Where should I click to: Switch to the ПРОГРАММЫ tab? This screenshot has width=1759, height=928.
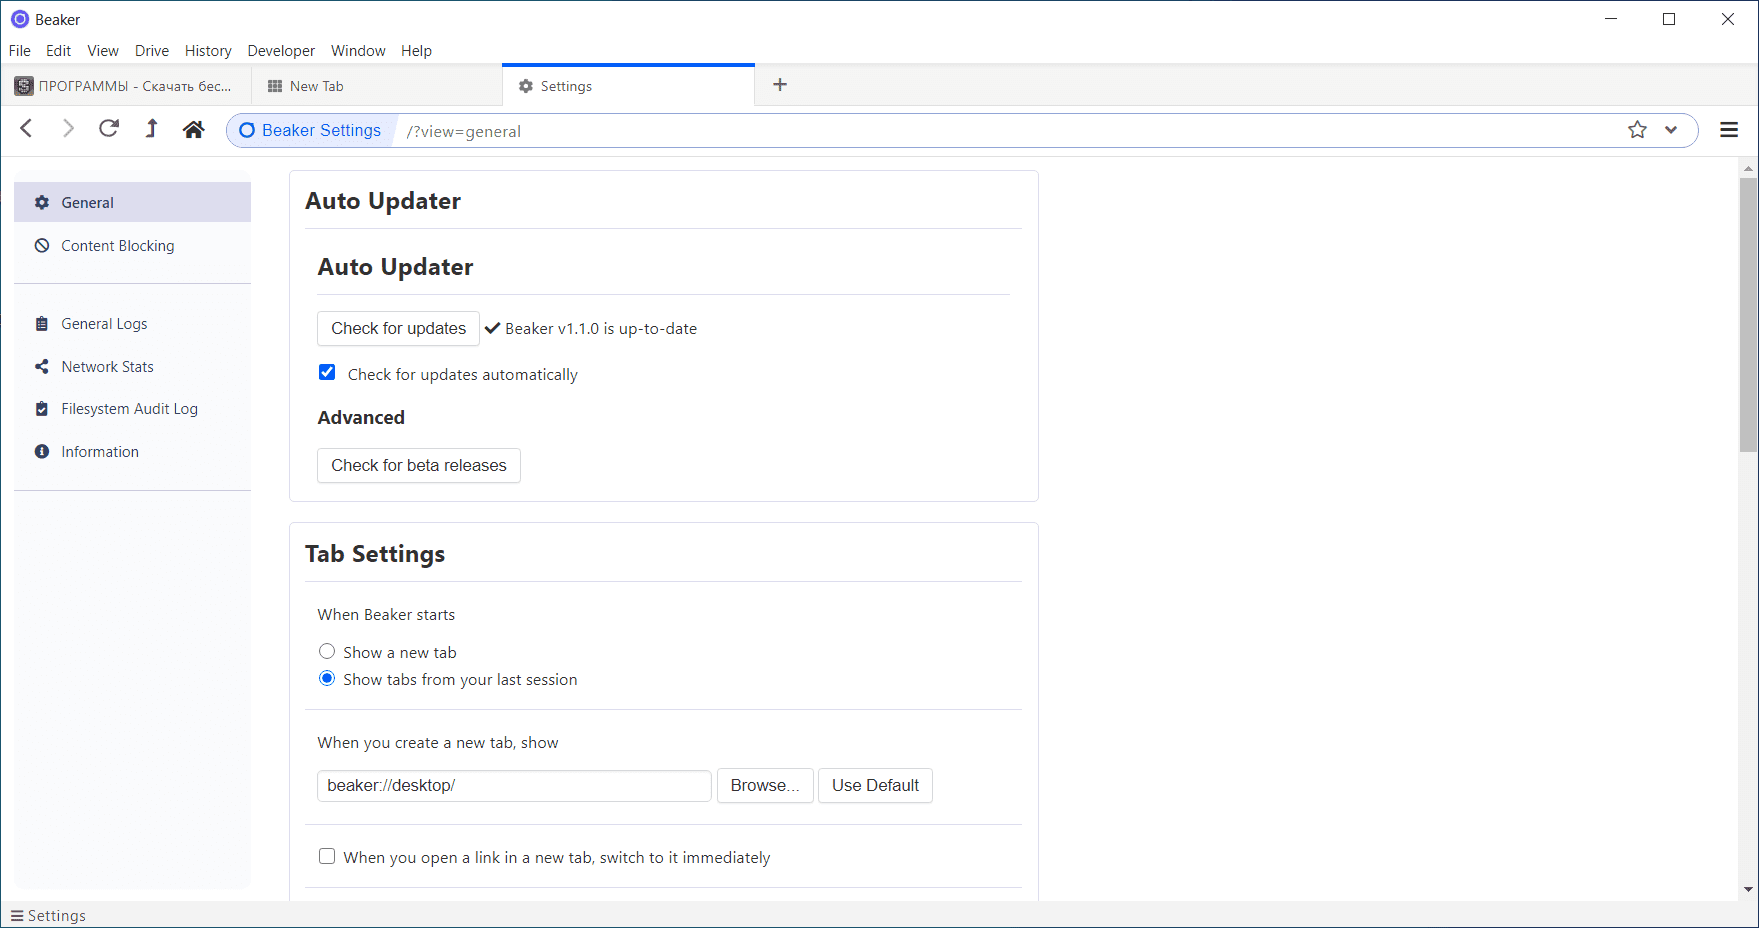[125, 86]
